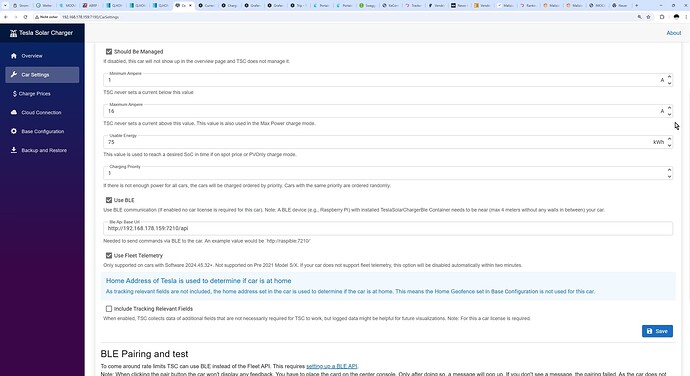Decrease Maximum Ampere with the down arrow
This screenshot has width=690, height=376.
pos(669,114)
